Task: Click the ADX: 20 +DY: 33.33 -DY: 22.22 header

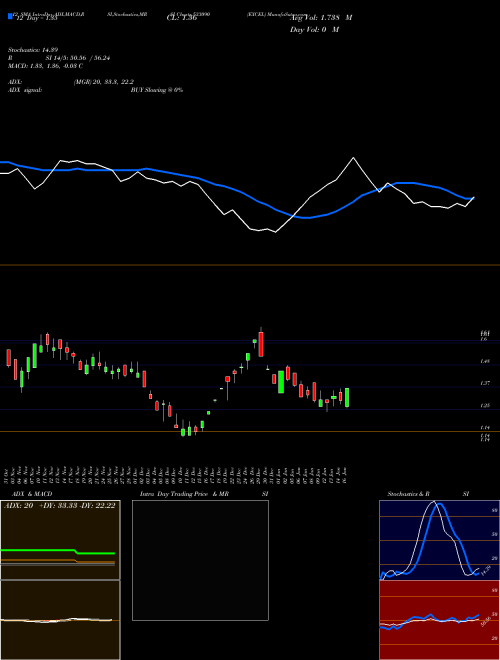Action: coord(60,506)
